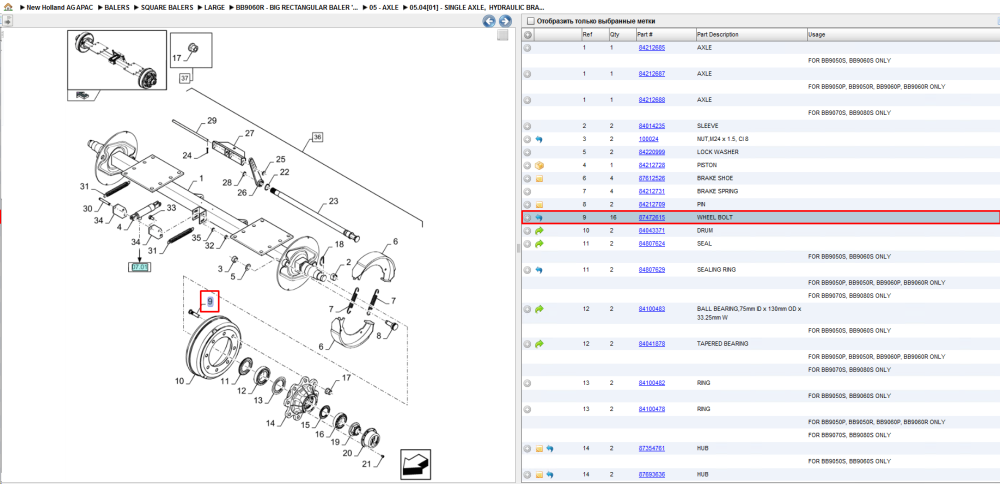The image size is (1000, 484).
Task: Click the 07.01 reference label in diagram
Action: [x=139, y=267]
